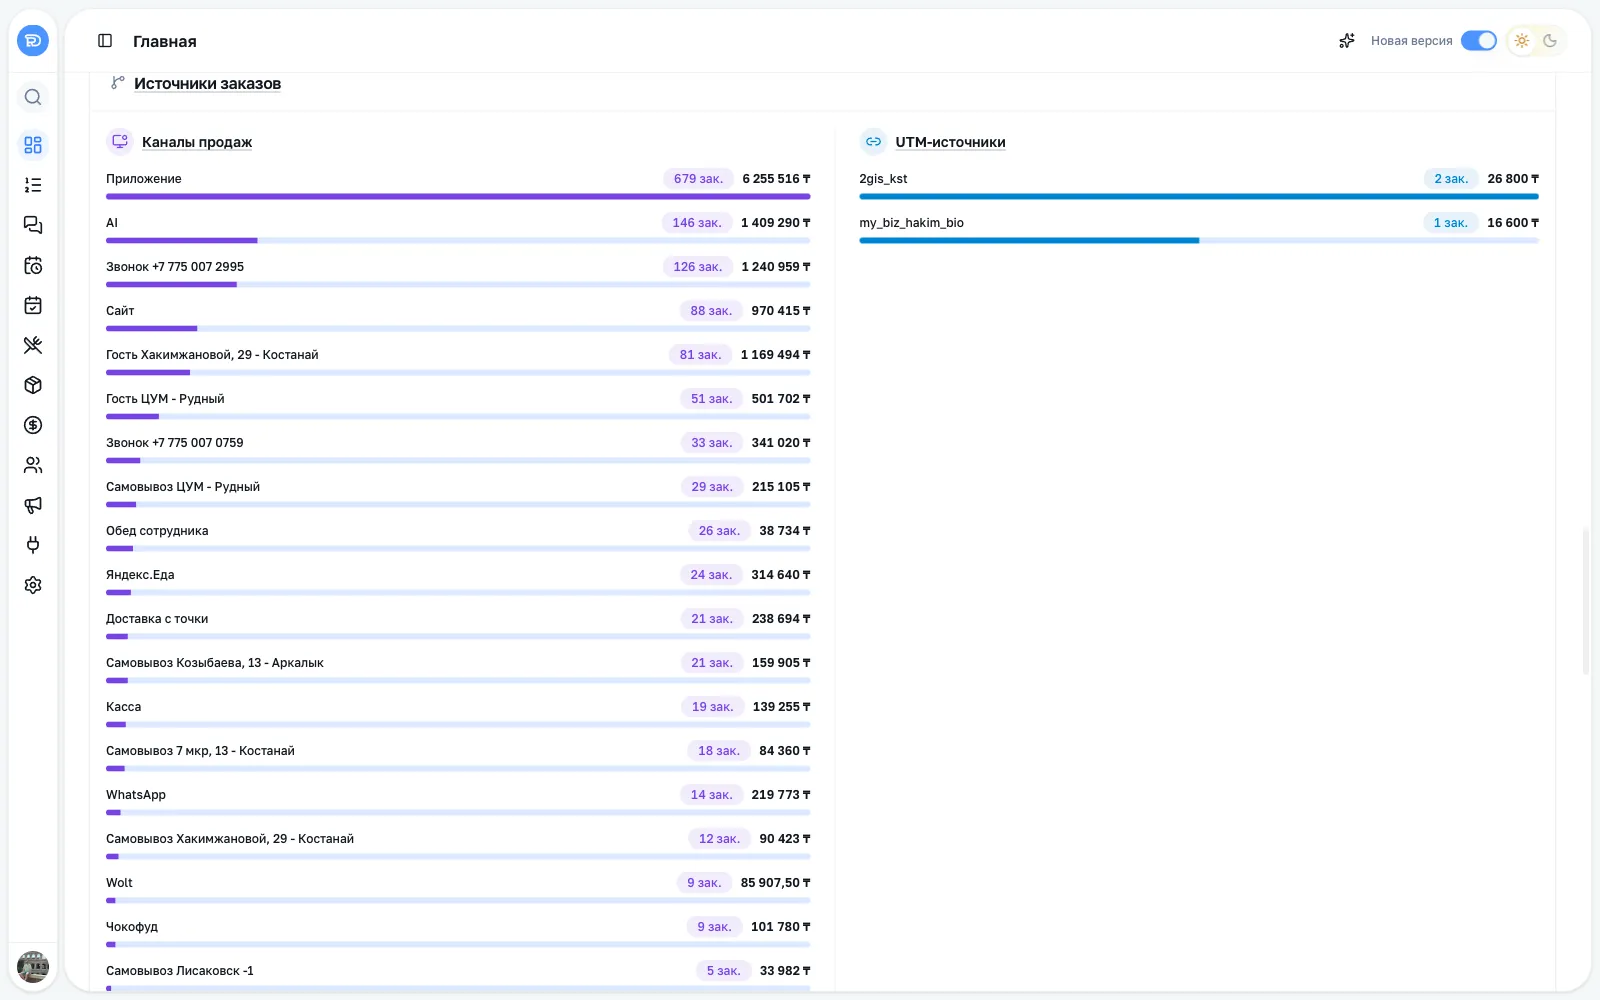Open the orders list icon

(33, 185)
